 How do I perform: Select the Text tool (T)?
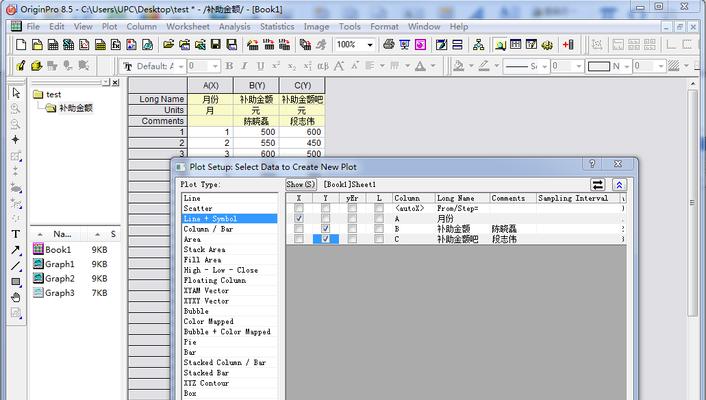pos(16,234)
